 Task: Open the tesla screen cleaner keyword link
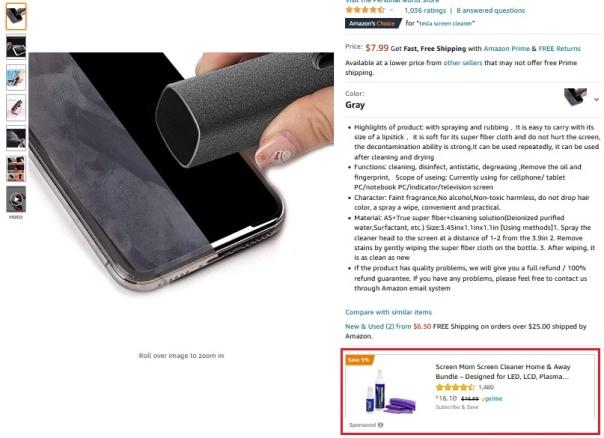(446, 23)
